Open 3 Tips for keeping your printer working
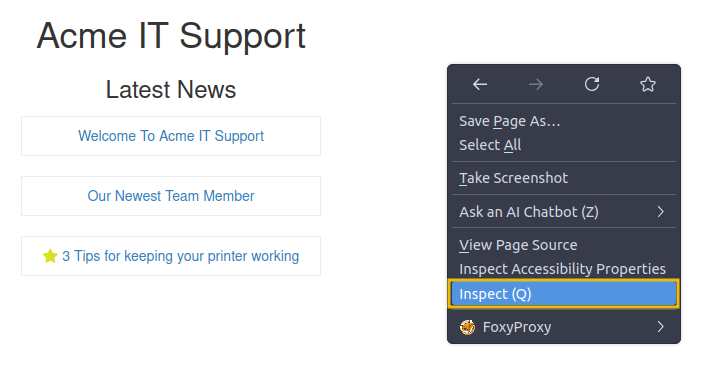This screenshot has height=369, width=704. (180, 256)
